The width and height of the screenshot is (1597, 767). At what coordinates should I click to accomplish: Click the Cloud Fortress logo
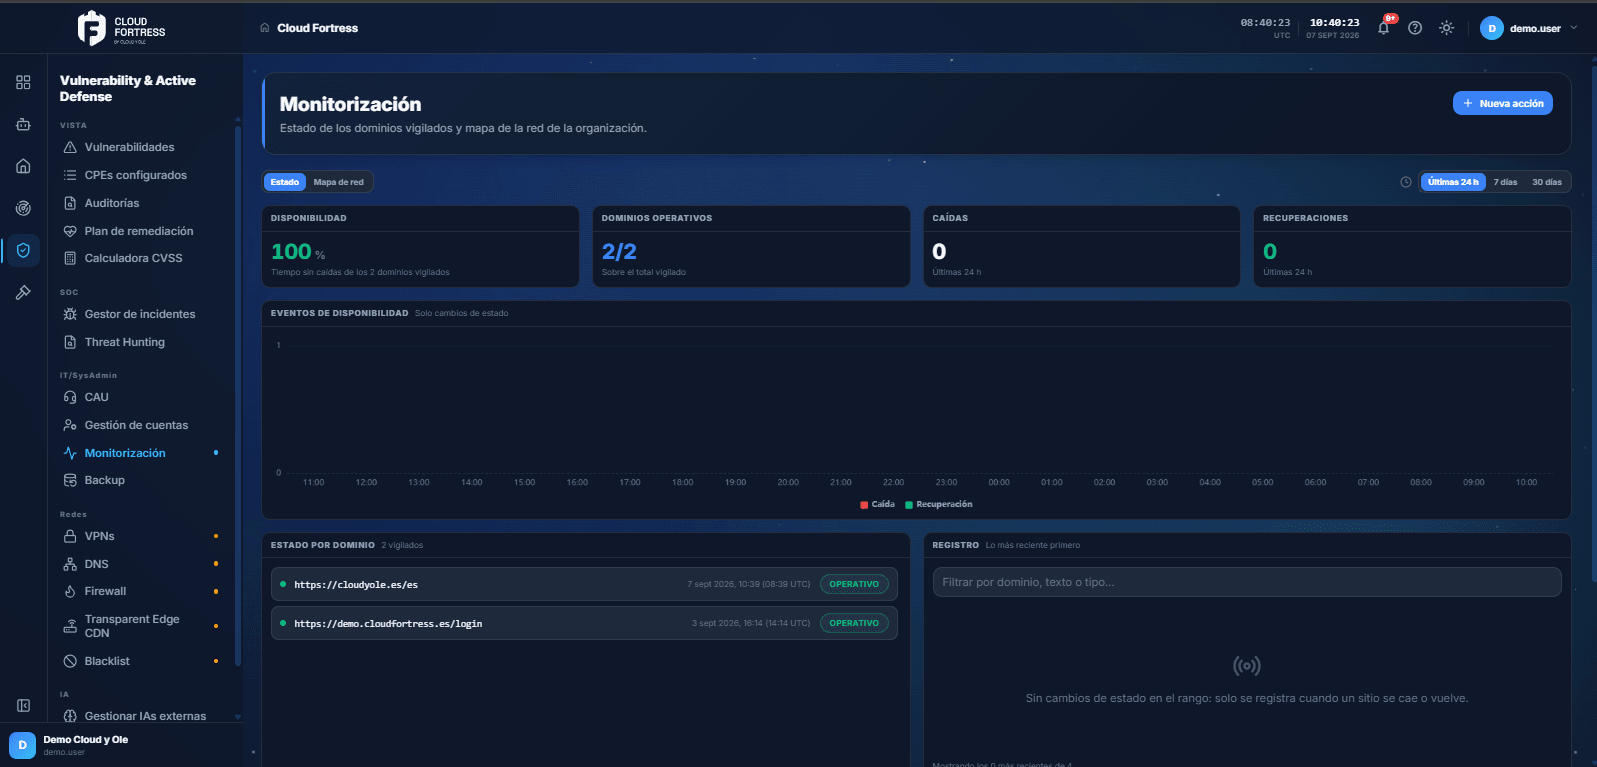[x=121, y=28]
